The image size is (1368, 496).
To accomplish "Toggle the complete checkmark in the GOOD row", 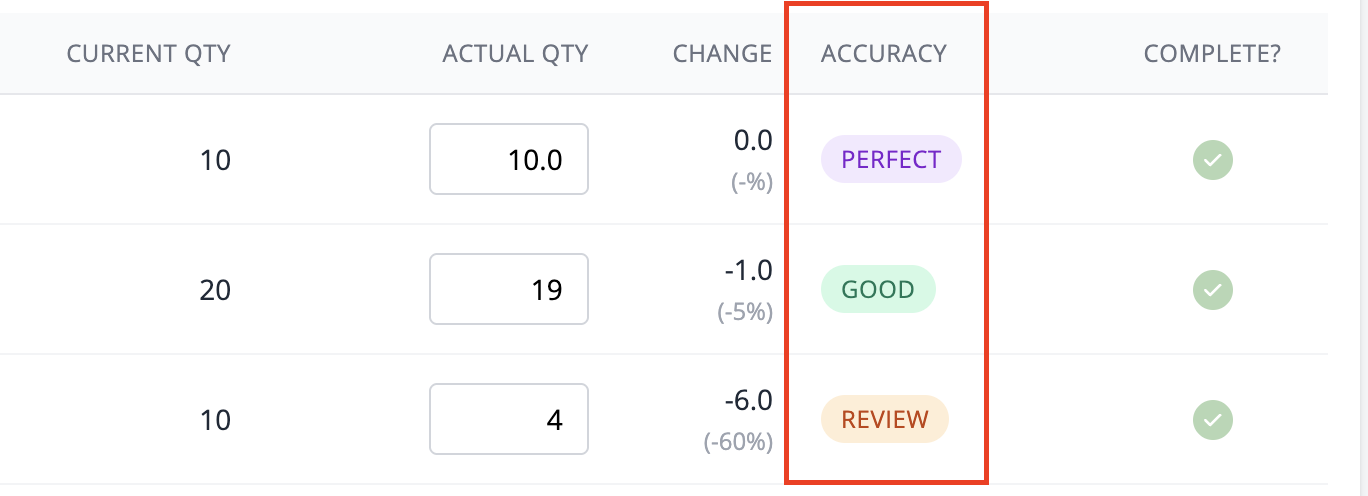I will [x=1212, y=290].
